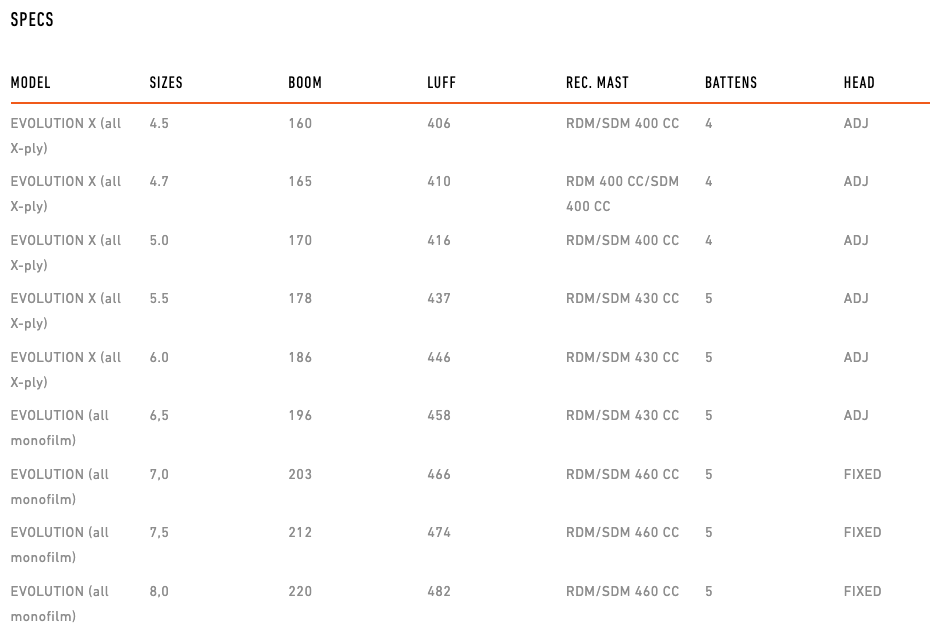Select the boom value 212
The height and width of the screenshot is (628, 930).
300,532
